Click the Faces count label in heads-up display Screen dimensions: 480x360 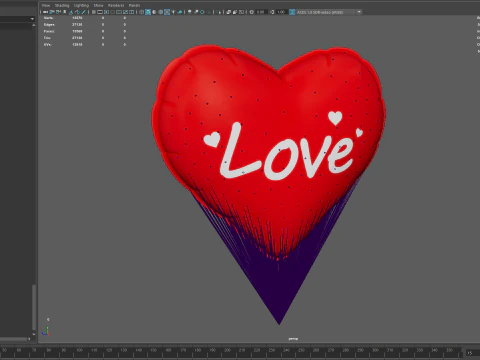[49, 31]
